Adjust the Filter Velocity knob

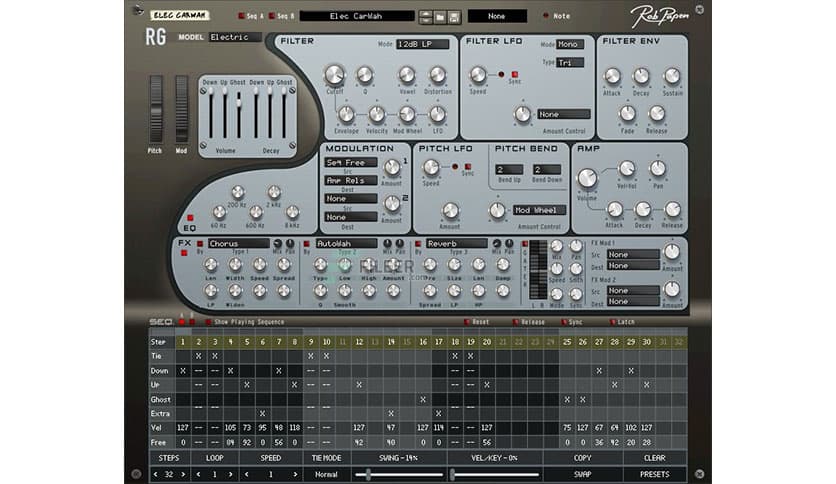pyautogui.click(x=376, y=114)
